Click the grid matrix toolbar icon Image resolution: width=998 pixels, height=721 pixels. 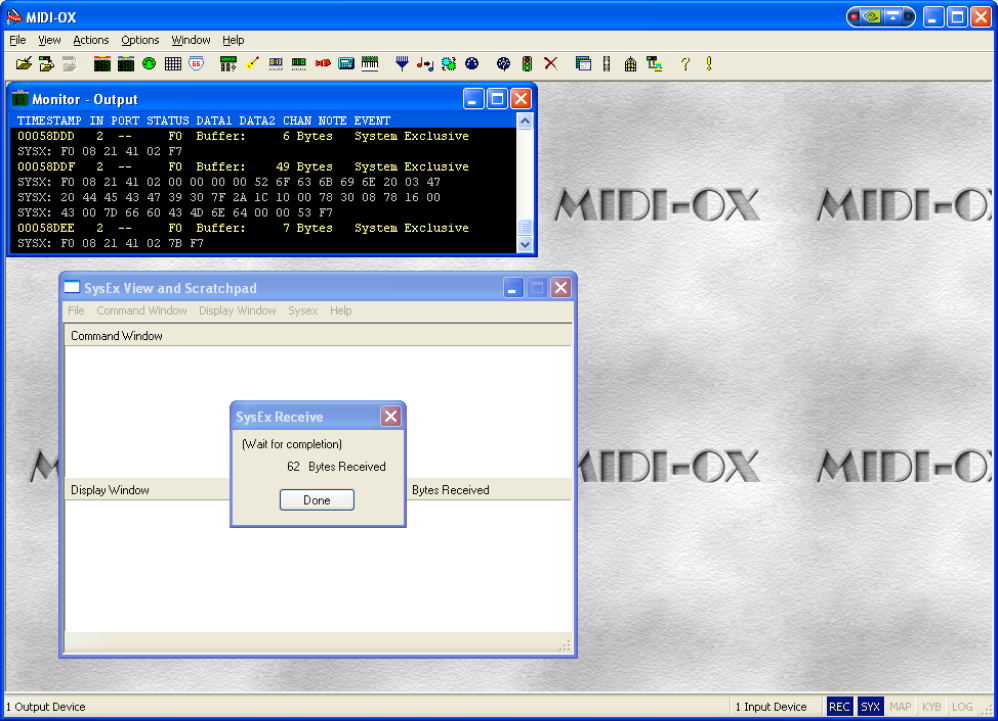coord(172,64)
